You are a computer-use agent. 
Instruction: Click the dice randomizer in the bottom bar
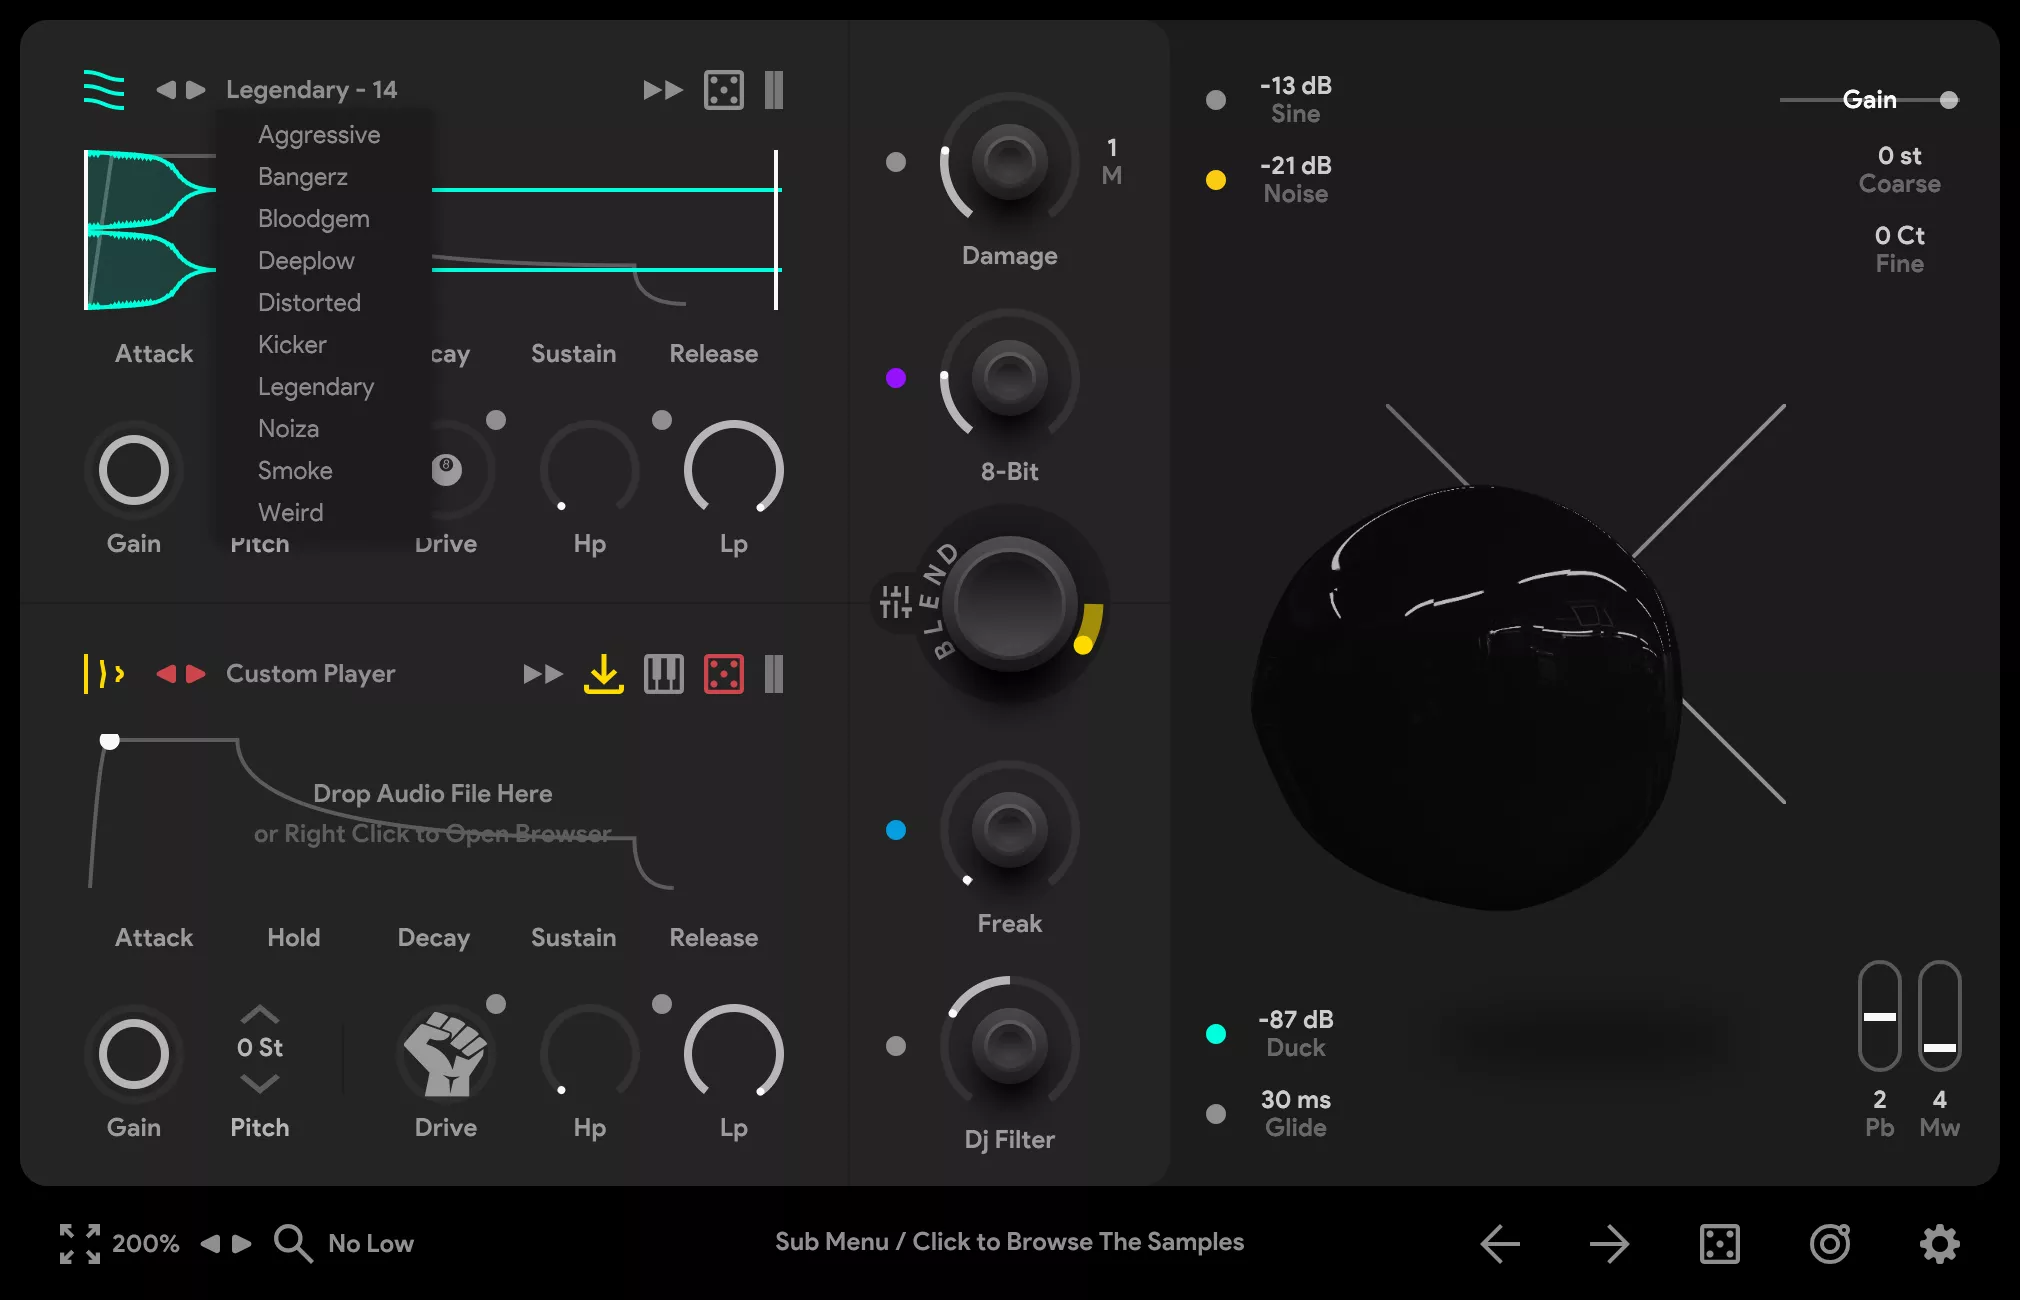click(1720, 1243)
